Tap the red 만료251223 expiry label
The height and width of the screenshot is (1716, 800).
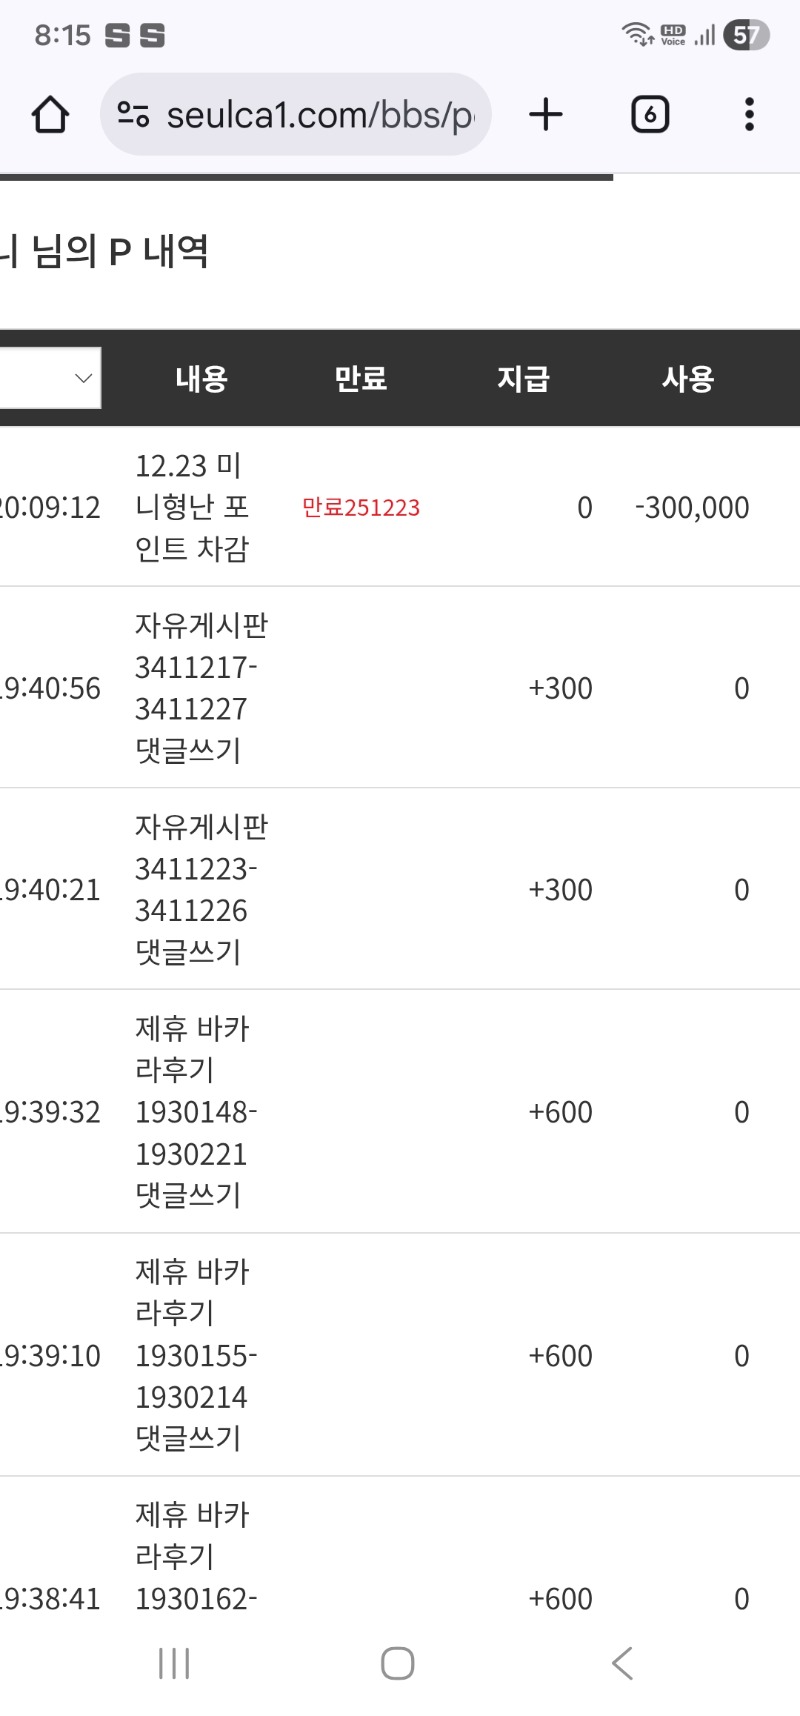coord(361,508)
